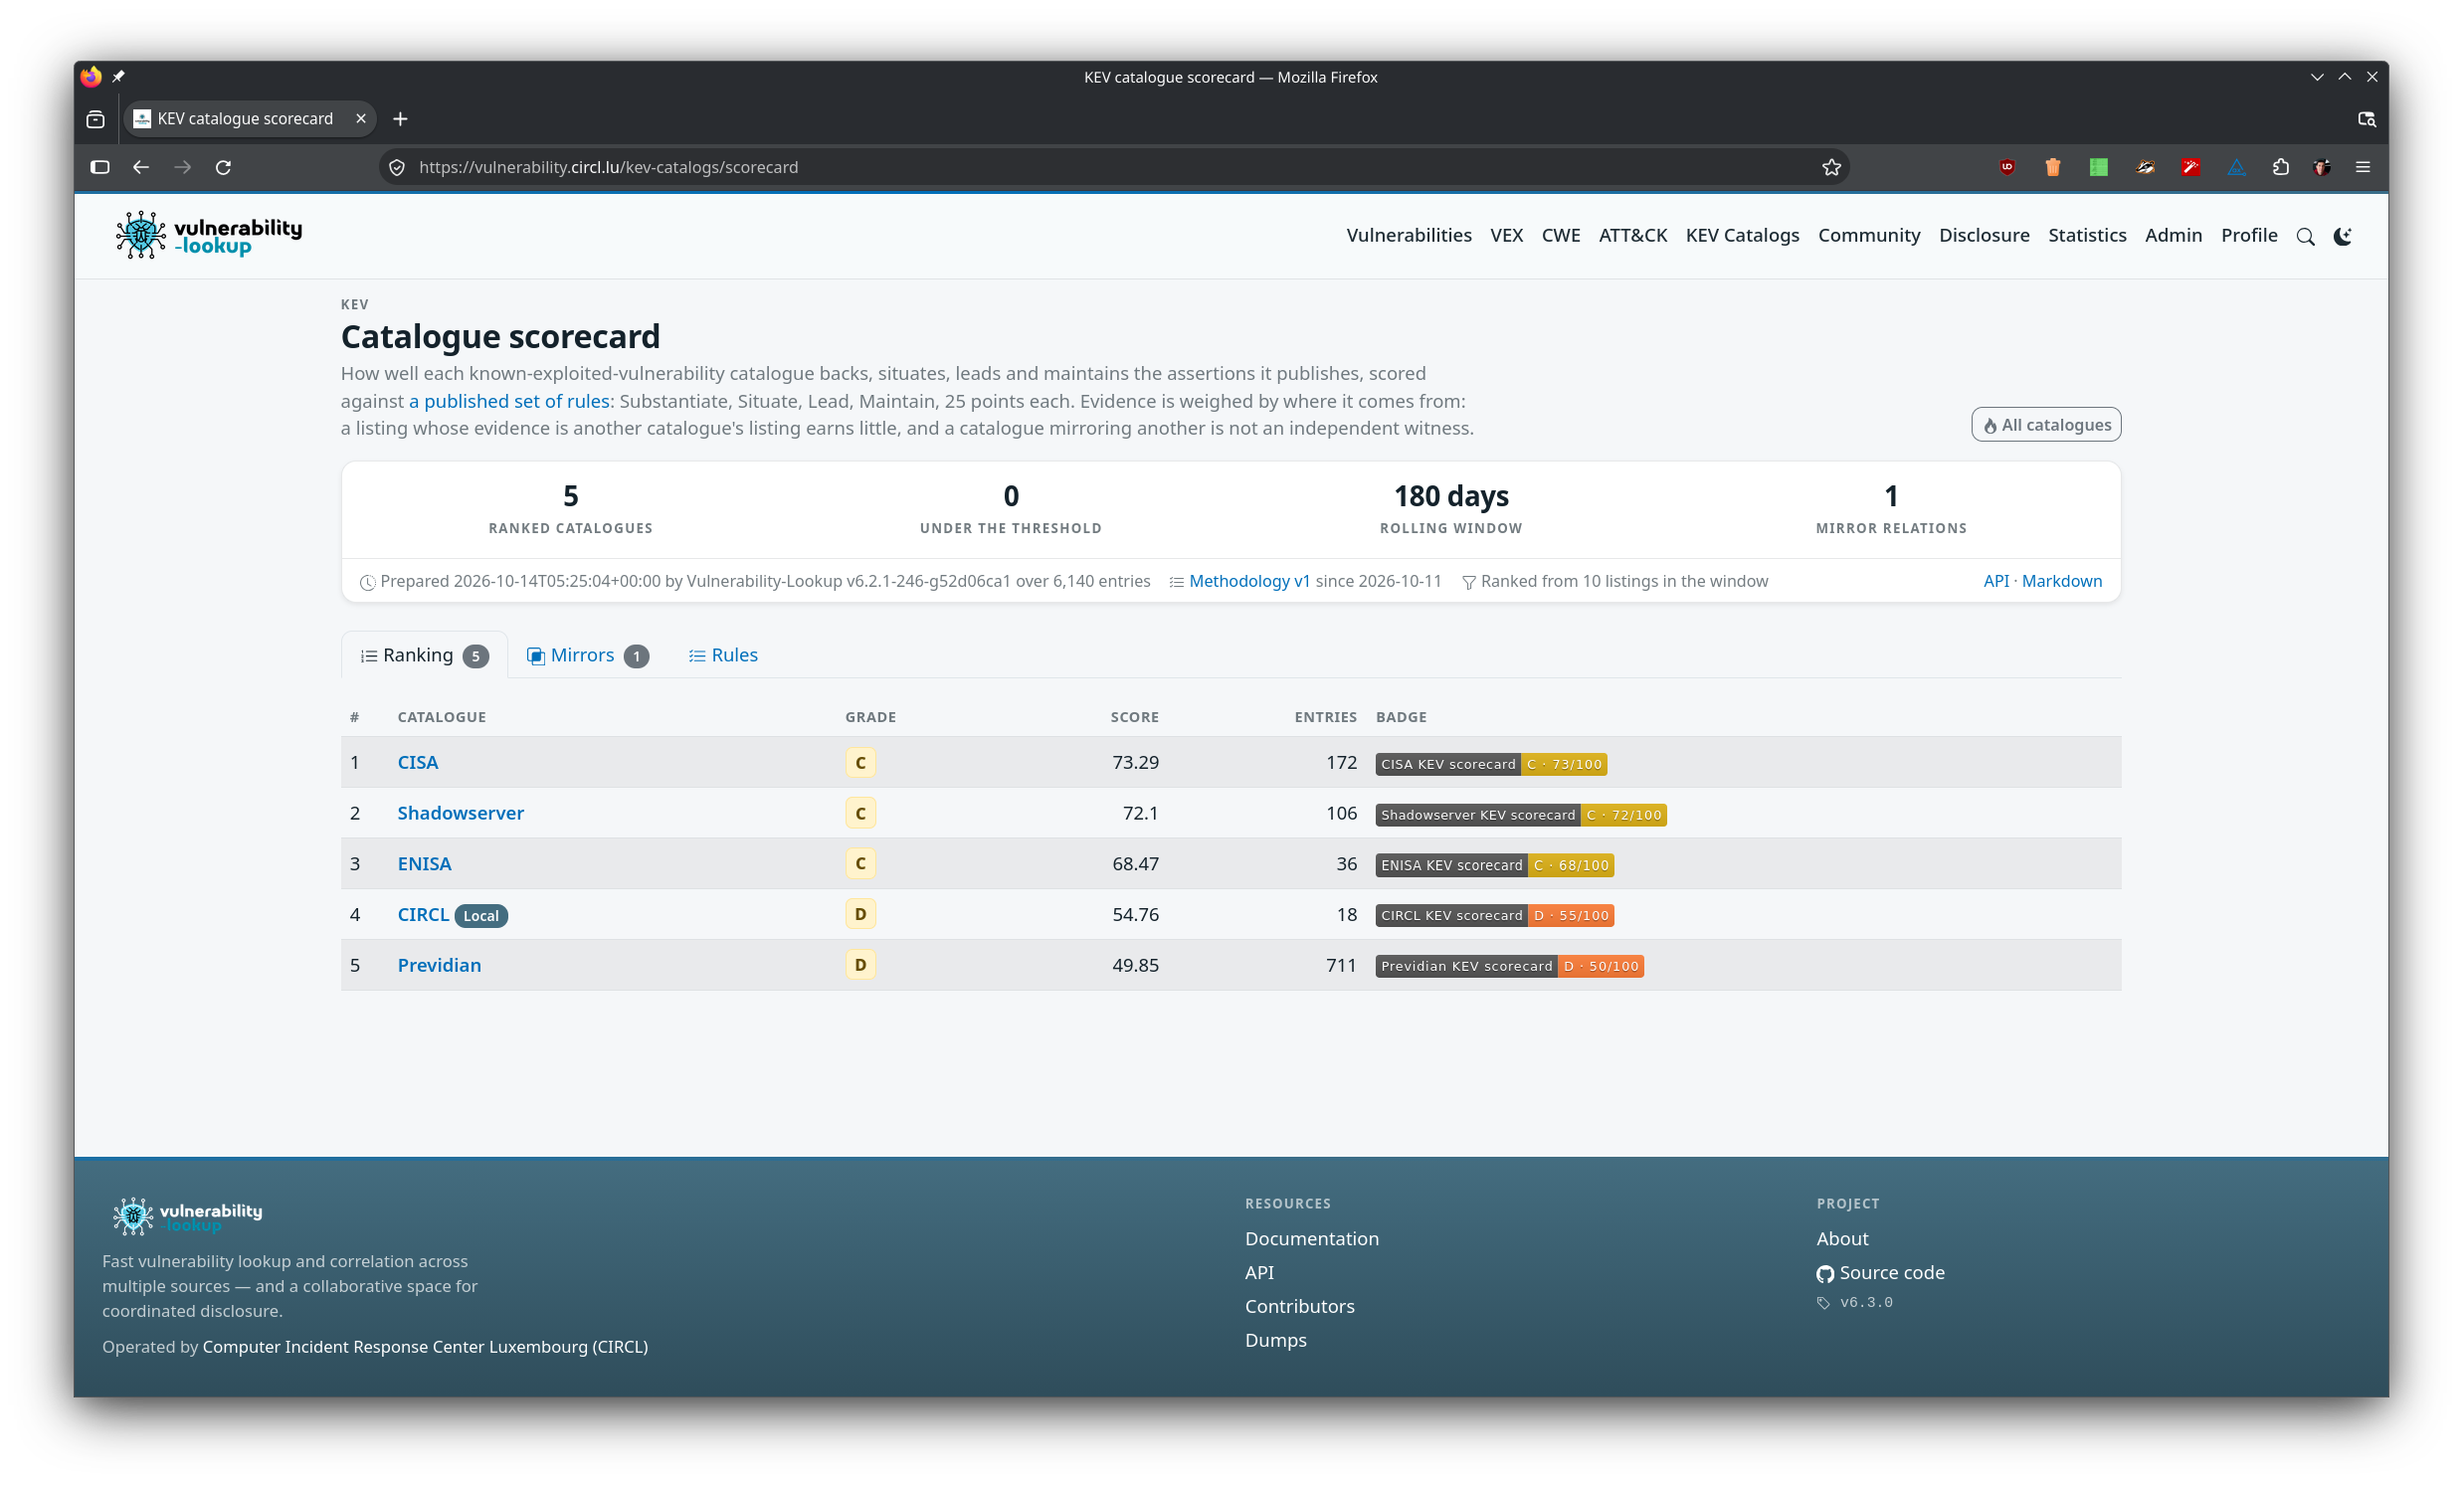
Task: Open the CISA catalogue link
Action: (x=417, y=762)
